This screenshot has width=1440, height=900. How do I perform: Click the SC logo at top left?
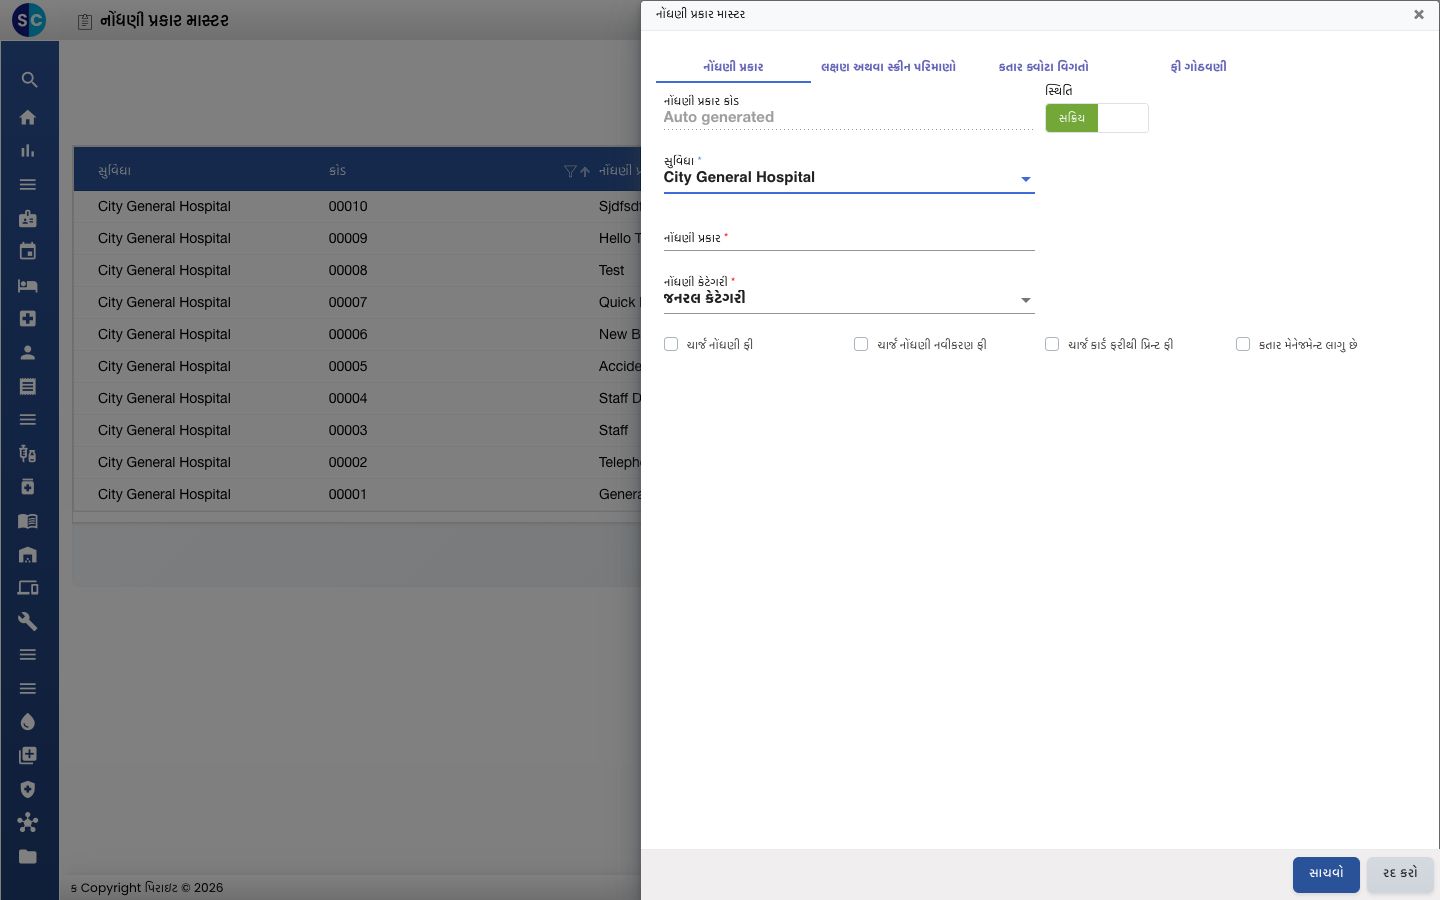point(29,20)
